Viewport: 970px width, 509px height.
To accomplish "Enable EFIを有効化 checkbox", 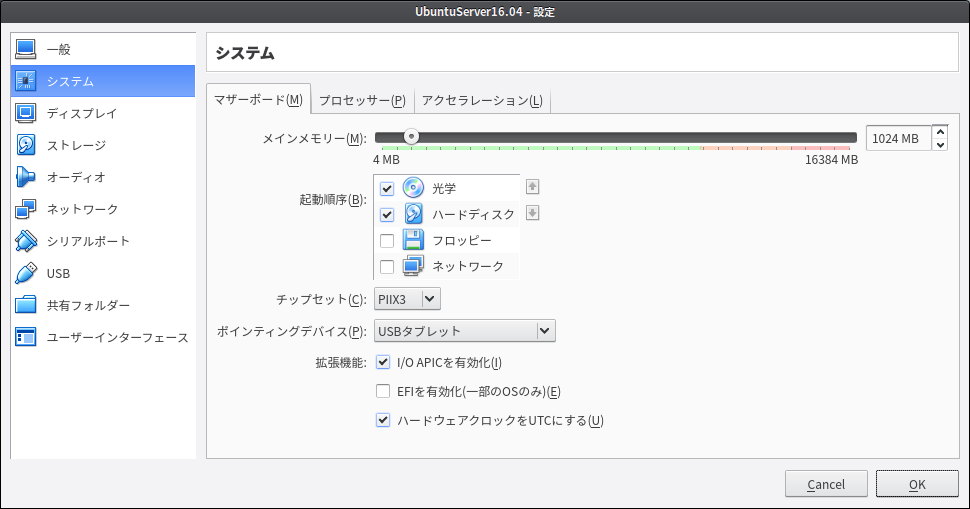I will [383, 391].
